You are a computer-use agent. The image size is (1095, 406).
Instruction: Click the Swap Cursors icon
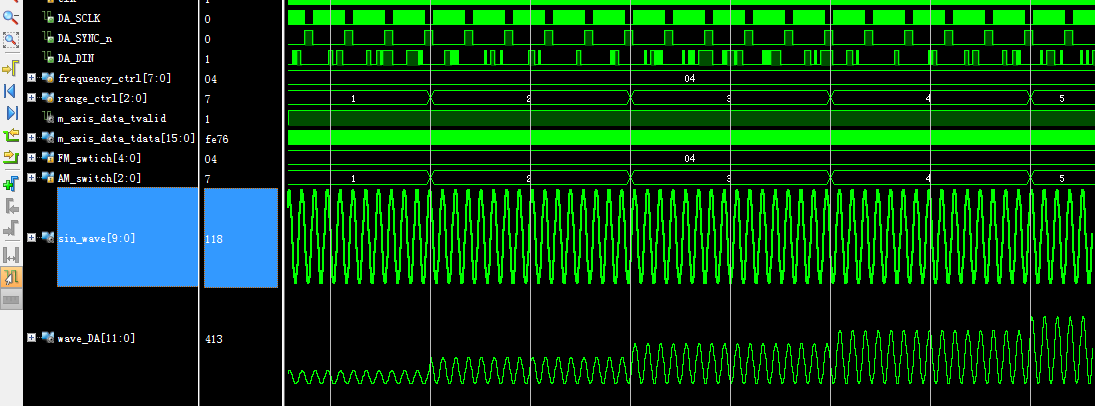(x=11, y=255)
